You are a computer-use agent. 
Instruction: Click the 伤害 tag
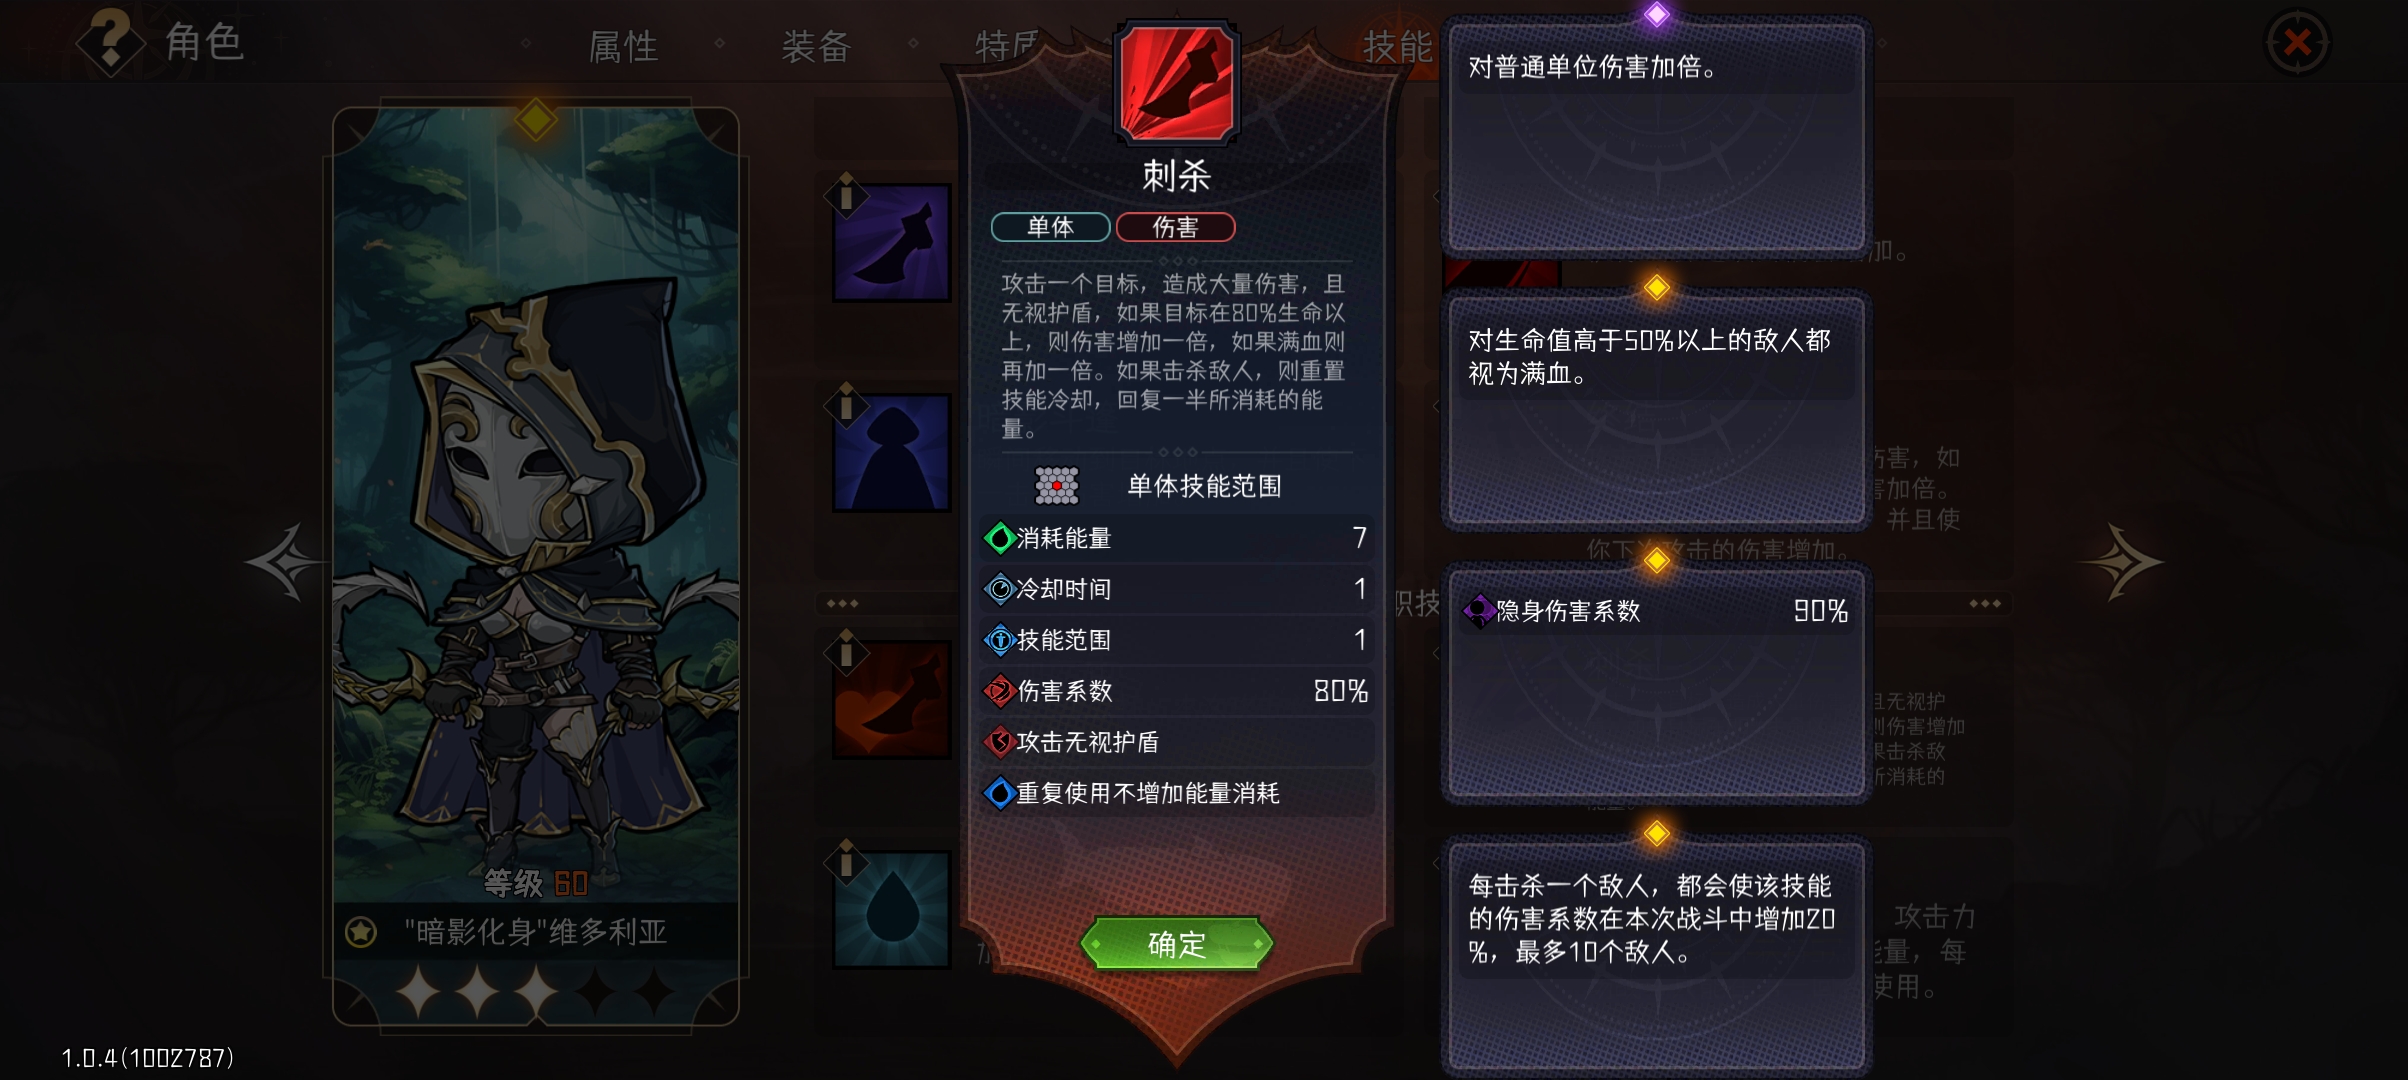[1175, 227]
